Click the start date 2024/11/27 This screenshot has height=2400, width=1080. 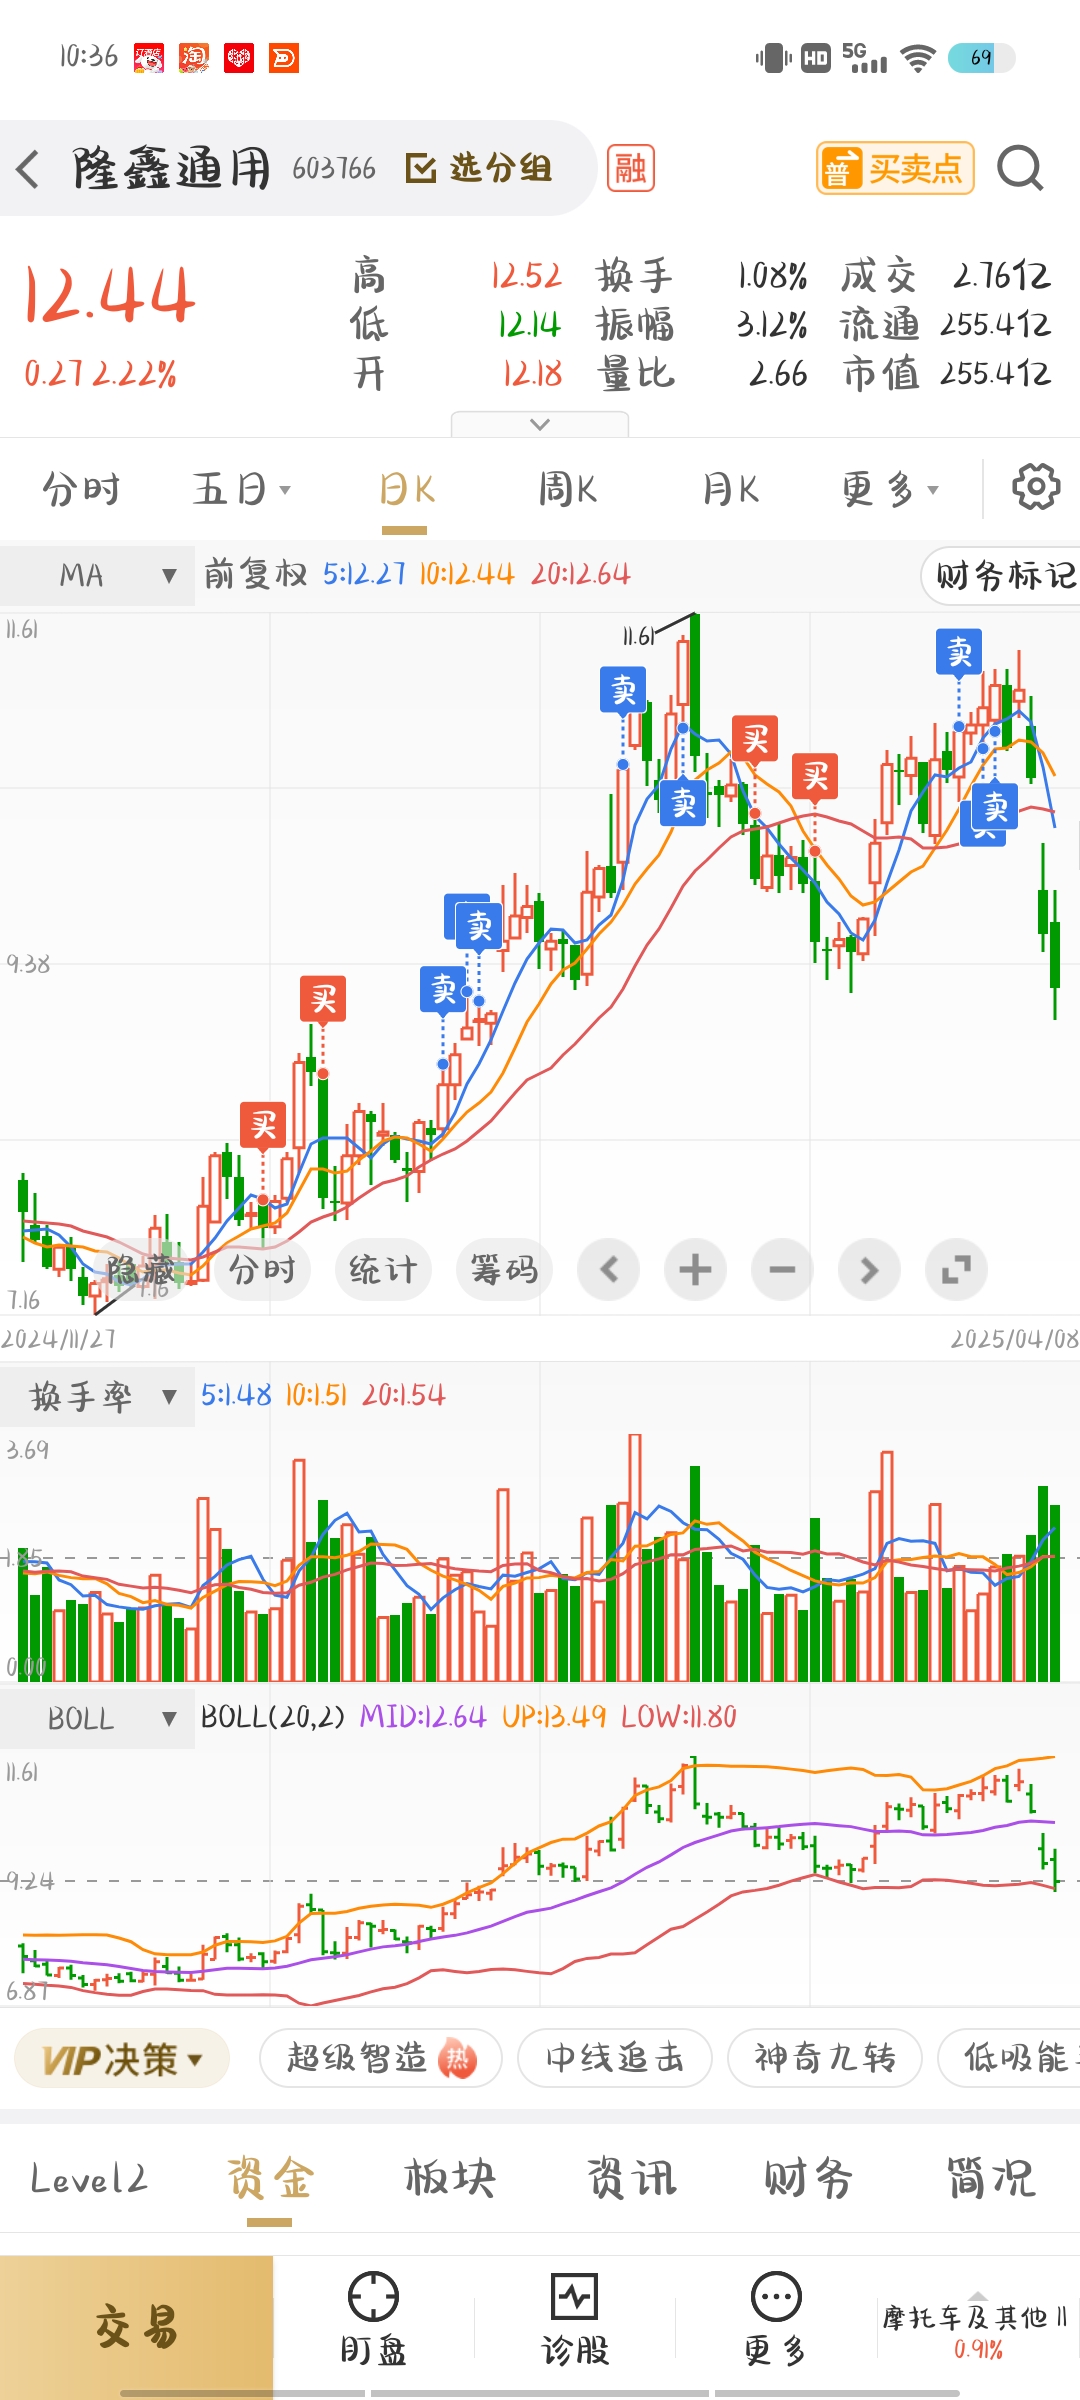58,1339
